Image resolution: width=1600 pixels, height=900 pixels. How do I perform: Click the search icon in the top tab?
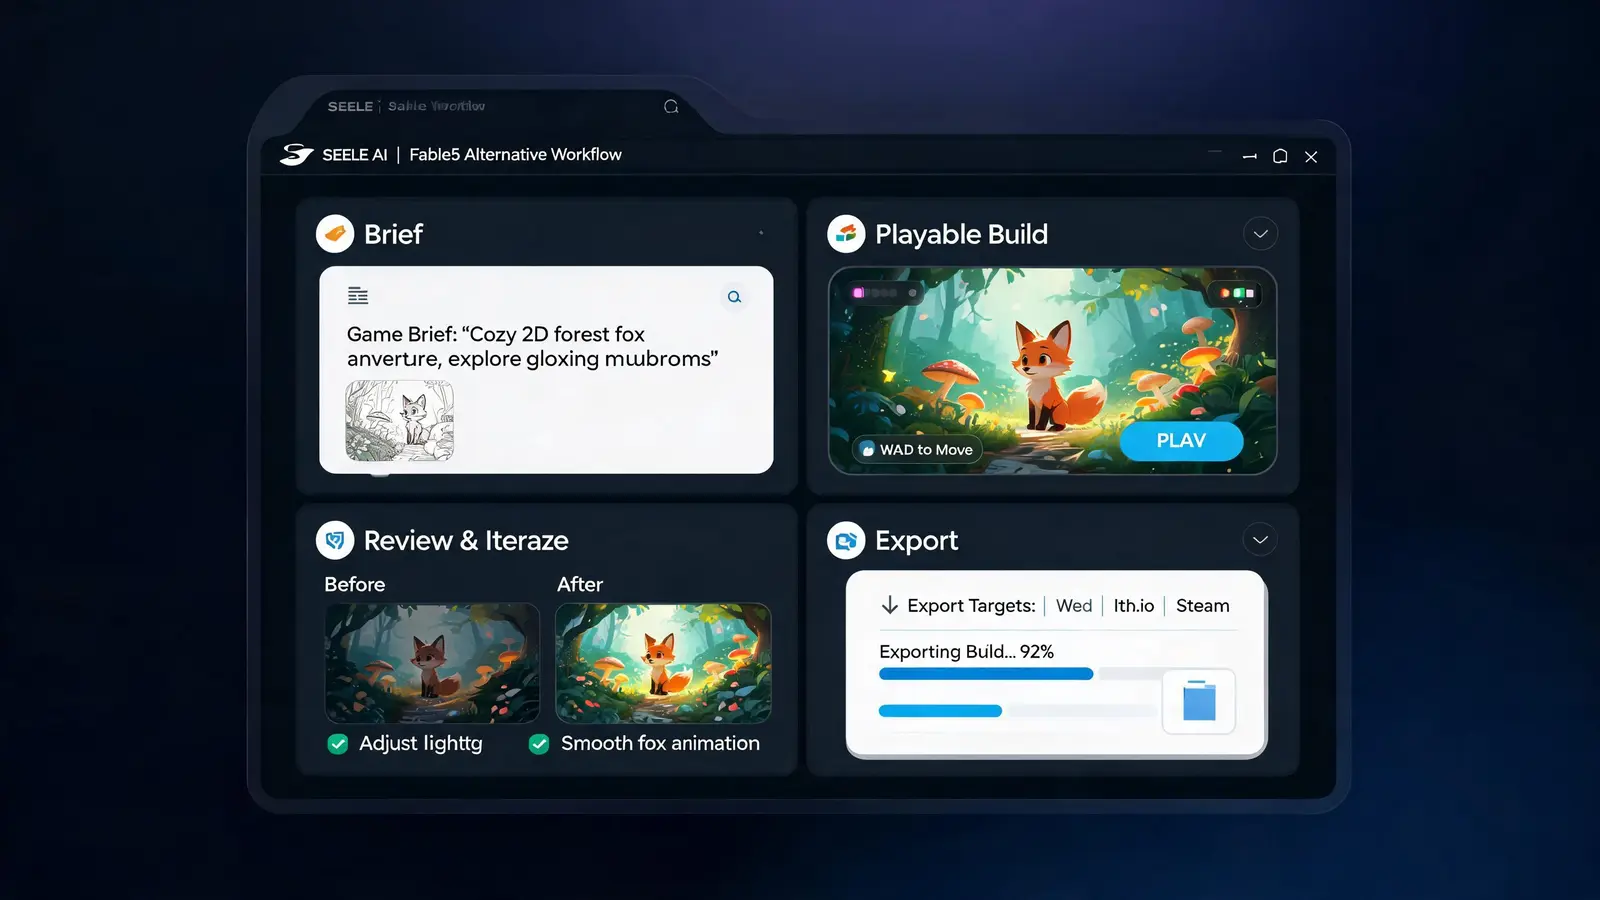(x=671, y=106)
